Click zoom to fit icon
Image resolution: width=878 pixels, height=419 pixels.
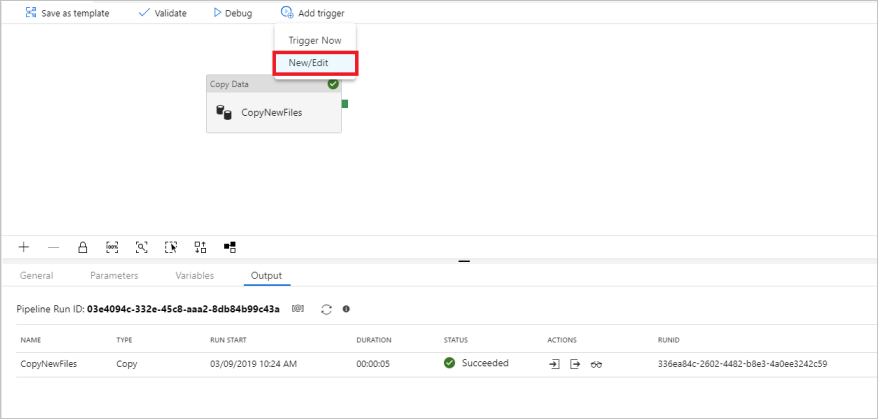click(x=142, y=247)
